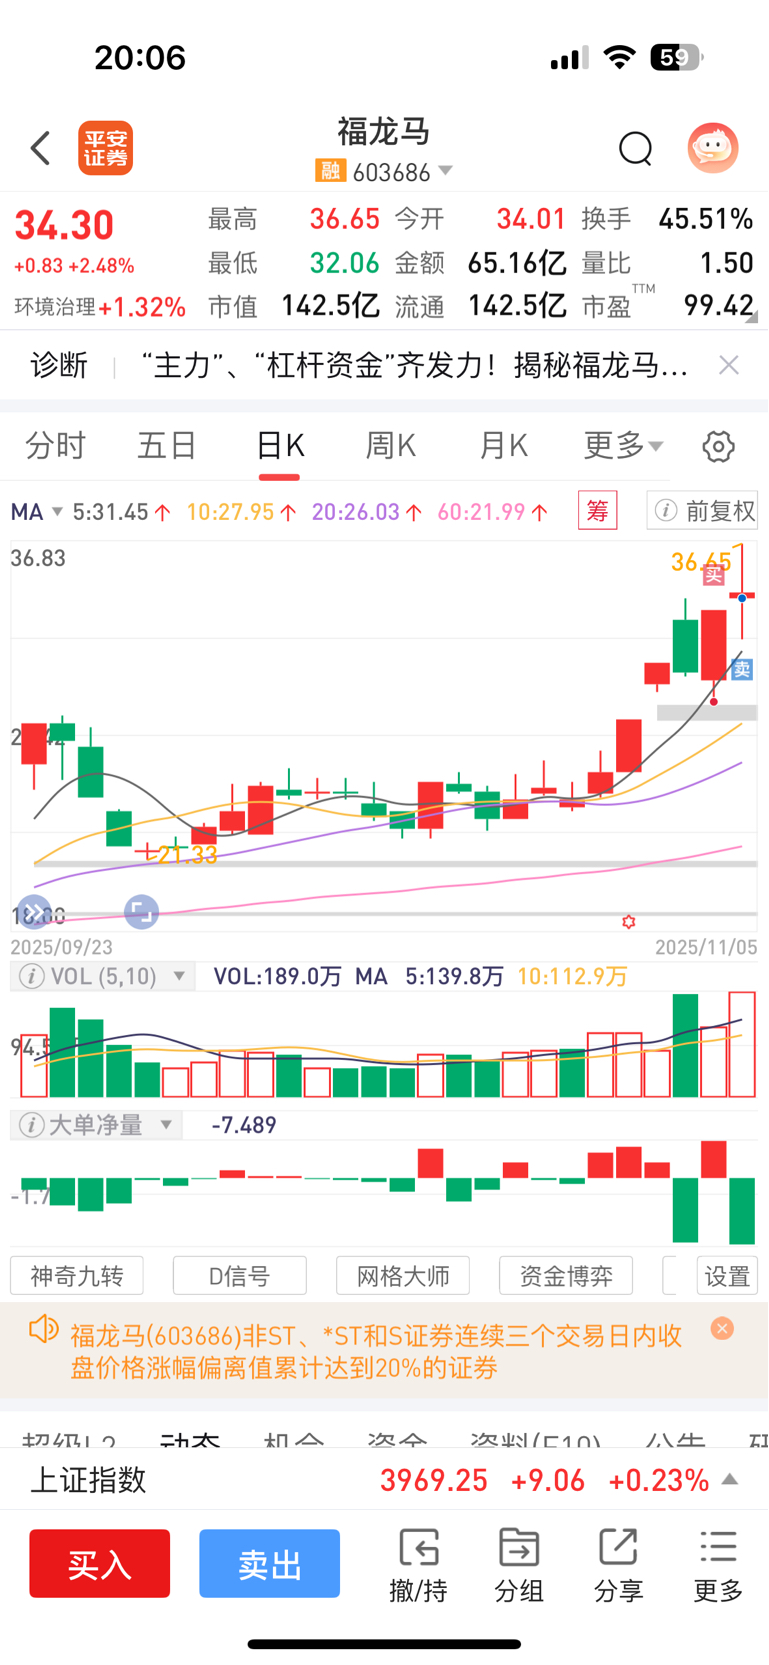Open chart settings gear icon
769x1665 pixels.
(718, 446)
